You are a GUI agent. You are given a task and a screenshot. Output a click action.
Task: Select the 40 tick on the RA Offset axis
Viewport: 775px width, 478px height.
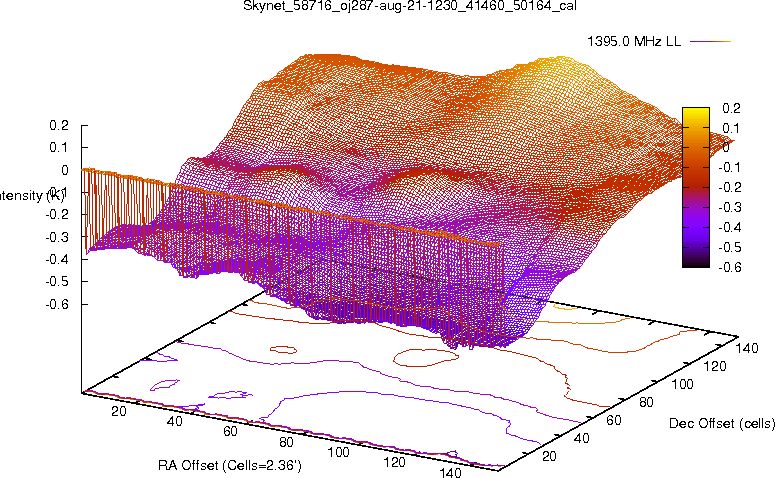coord(174,421)
